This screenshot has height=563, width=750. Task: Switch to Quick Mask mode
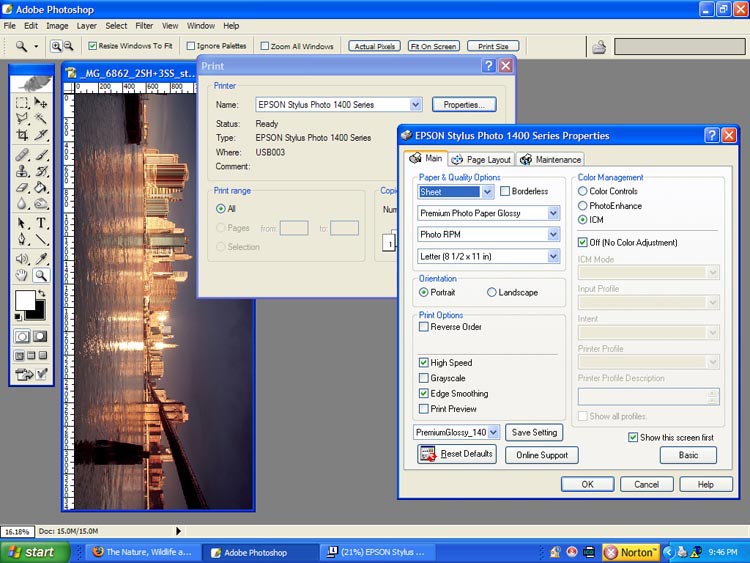41,336
